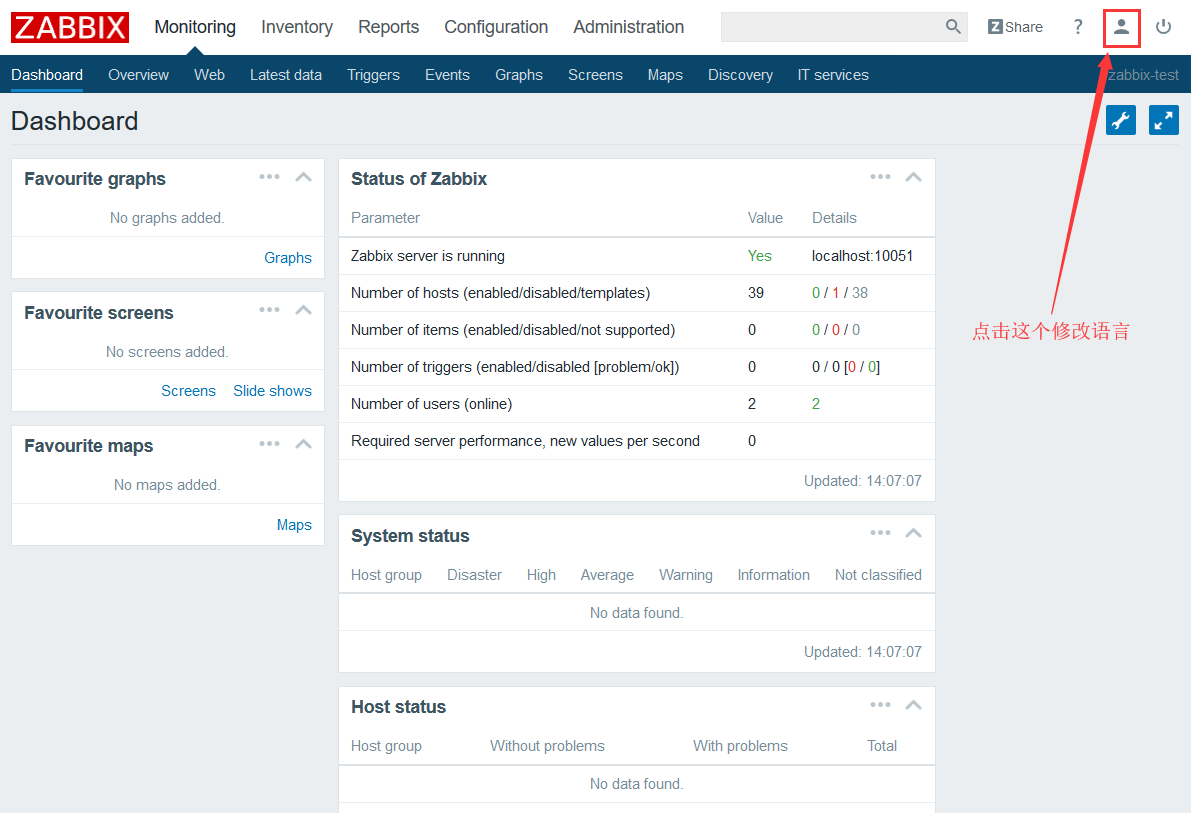The width and height of the screenshot is (1192, 813).
Task: Open the Inventory main menu
Action: (x=296, y=27)
